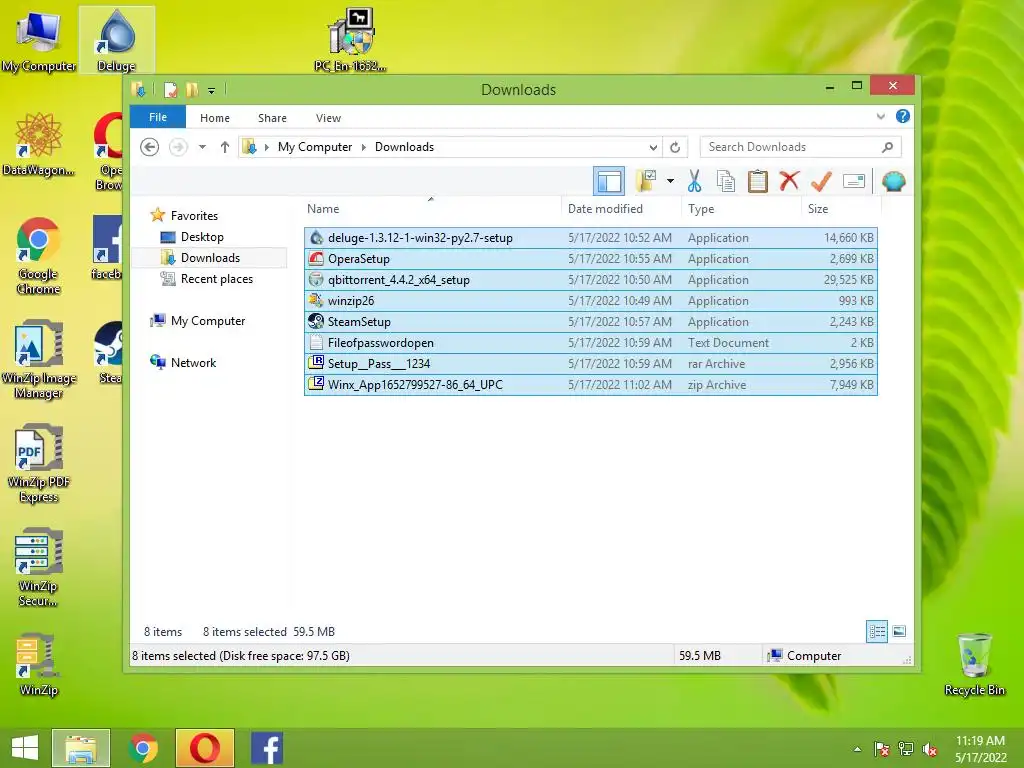Screen dimensions: 1024x768
Task: Select the Fileofpasswordopen text document
Action: pos(590,342)
